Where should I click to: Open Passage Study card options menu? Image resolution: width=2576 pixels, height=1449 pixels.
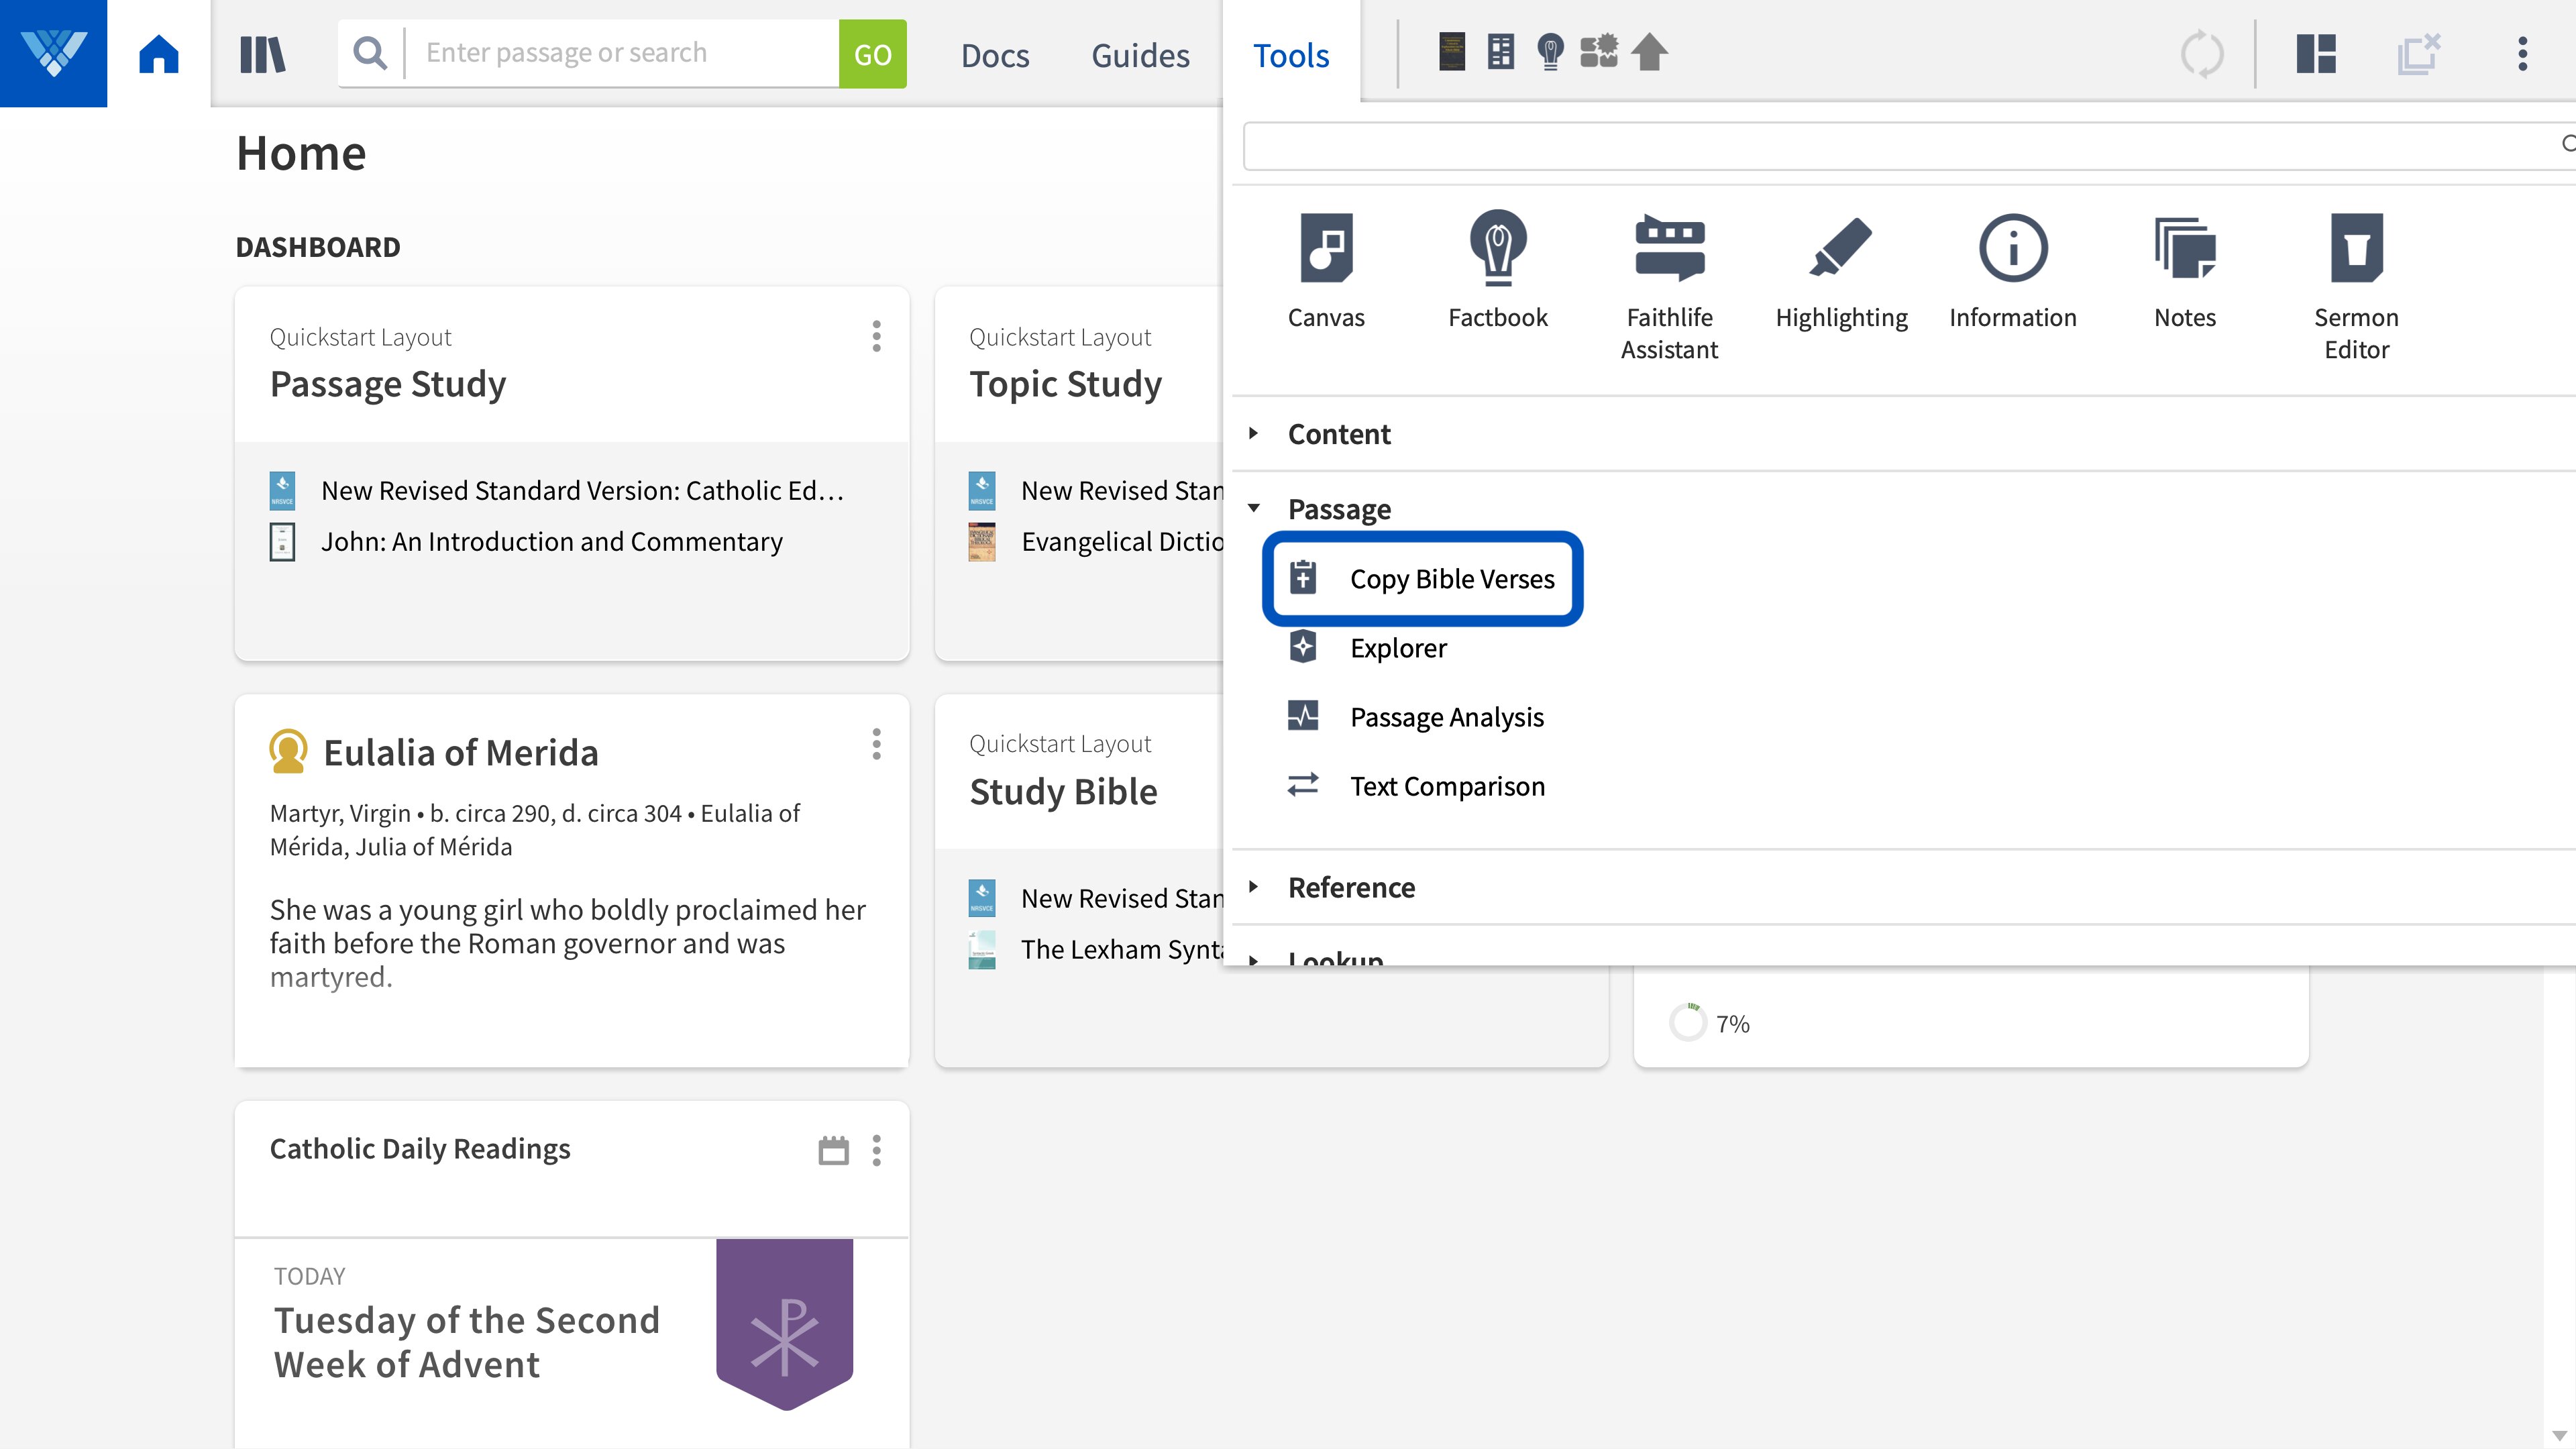[876, 336]
